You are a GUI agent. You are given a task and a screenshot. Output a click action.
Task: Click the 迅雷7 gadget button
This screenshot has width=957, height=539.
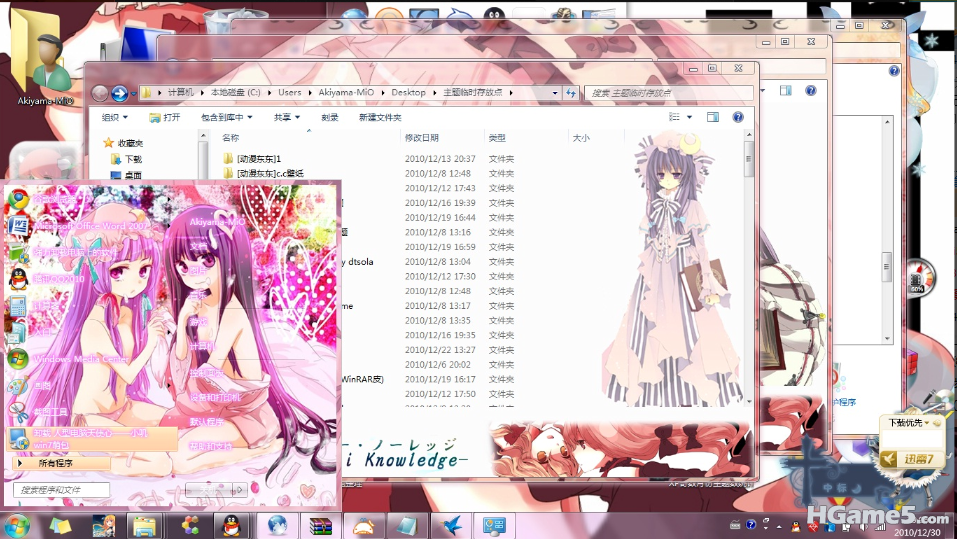(x=912, y=458)
